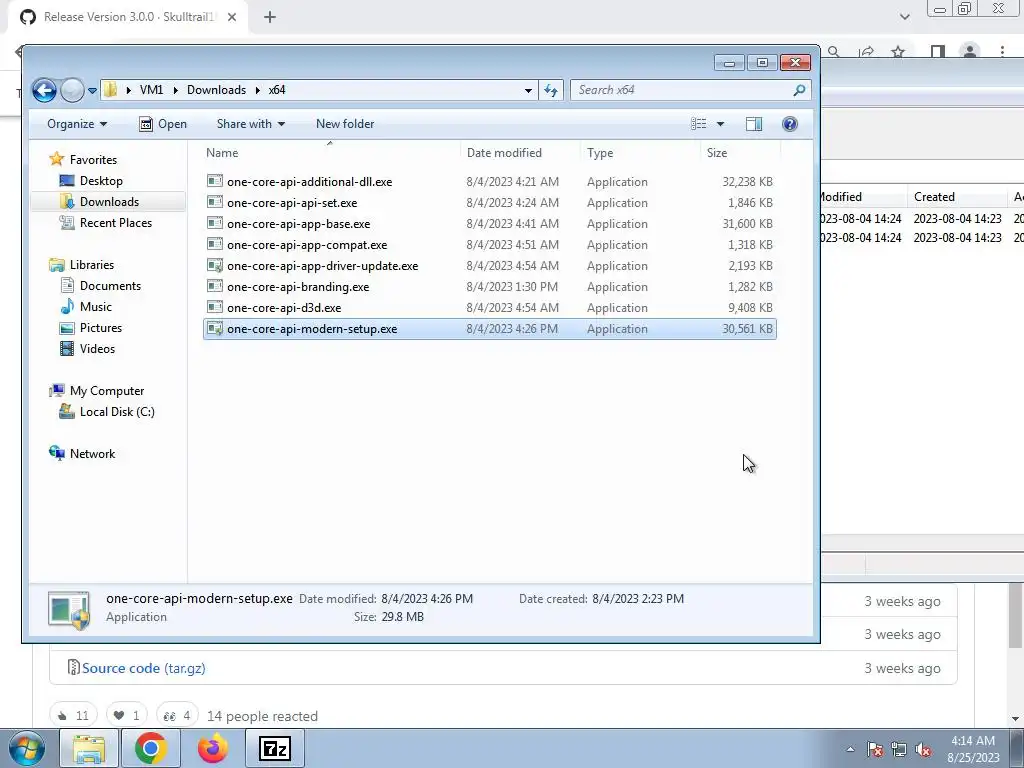Open the Pictures library
Image resolution: width=1024 pixels, height=768 pixels.
coord(91,328)
